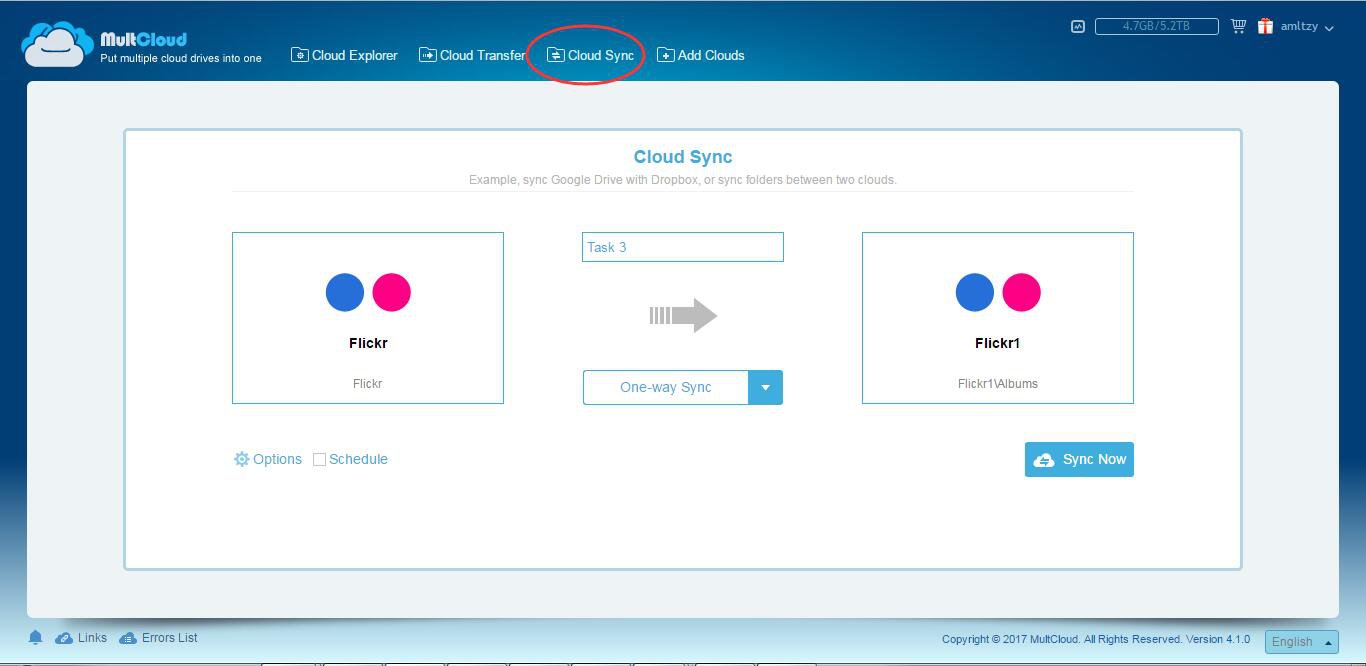Viewport: 1366px width, 666px height.
Task: Open the Errors List
Action: [158, 638]
